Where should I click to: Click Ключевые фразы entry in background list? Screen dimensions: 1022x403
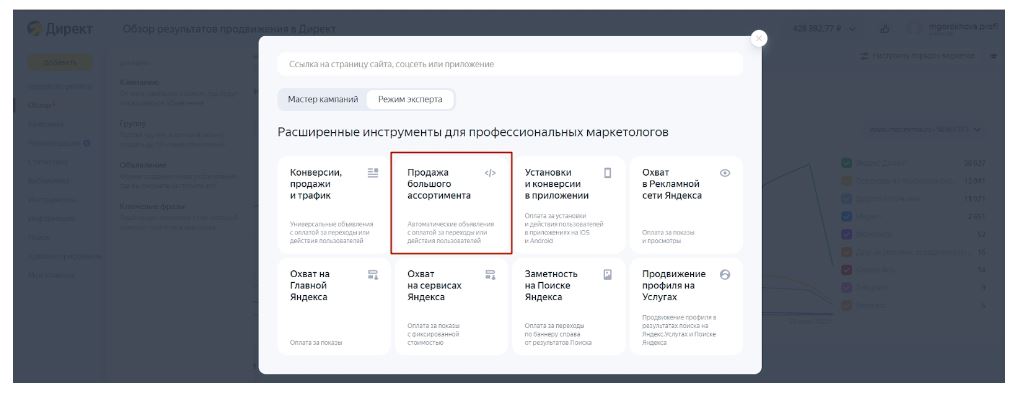click(x=152, y=207)
